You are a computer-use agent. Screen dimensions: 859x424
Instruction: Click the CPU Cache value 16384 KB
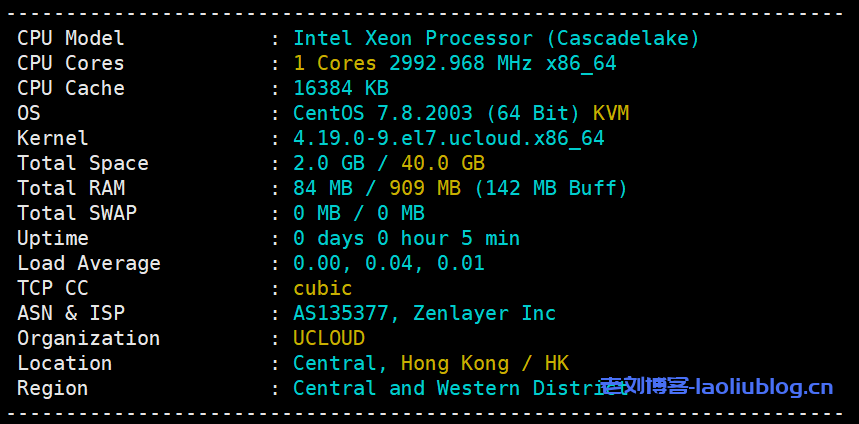[340, 88]
